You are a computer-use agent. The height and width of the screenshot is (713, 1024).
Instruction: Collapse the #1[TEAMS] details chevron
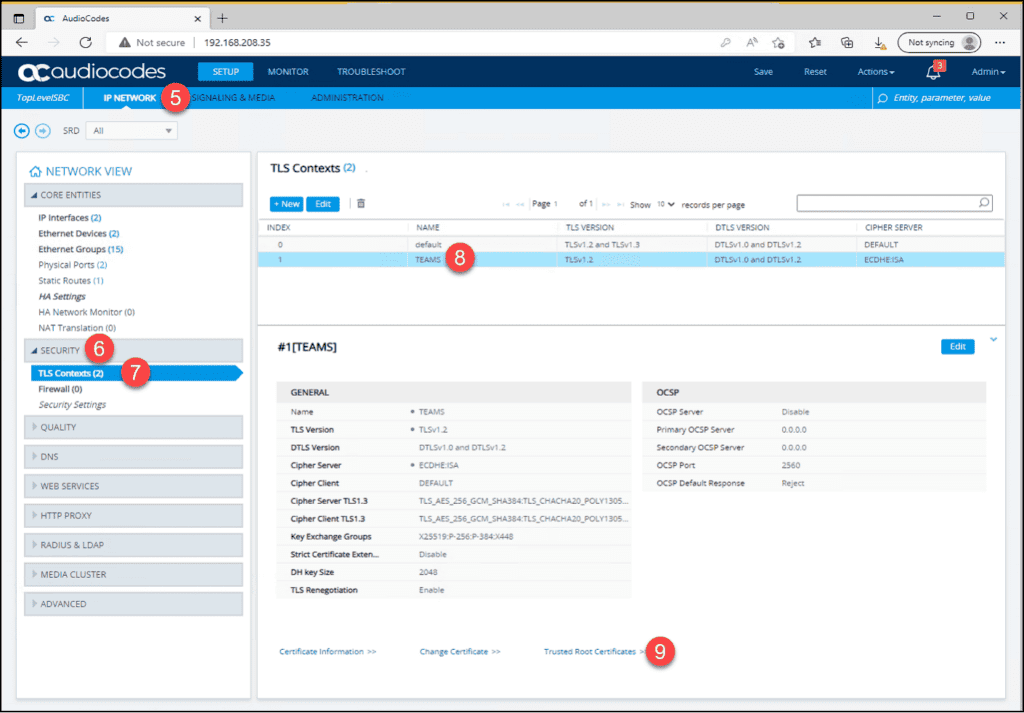993,340
